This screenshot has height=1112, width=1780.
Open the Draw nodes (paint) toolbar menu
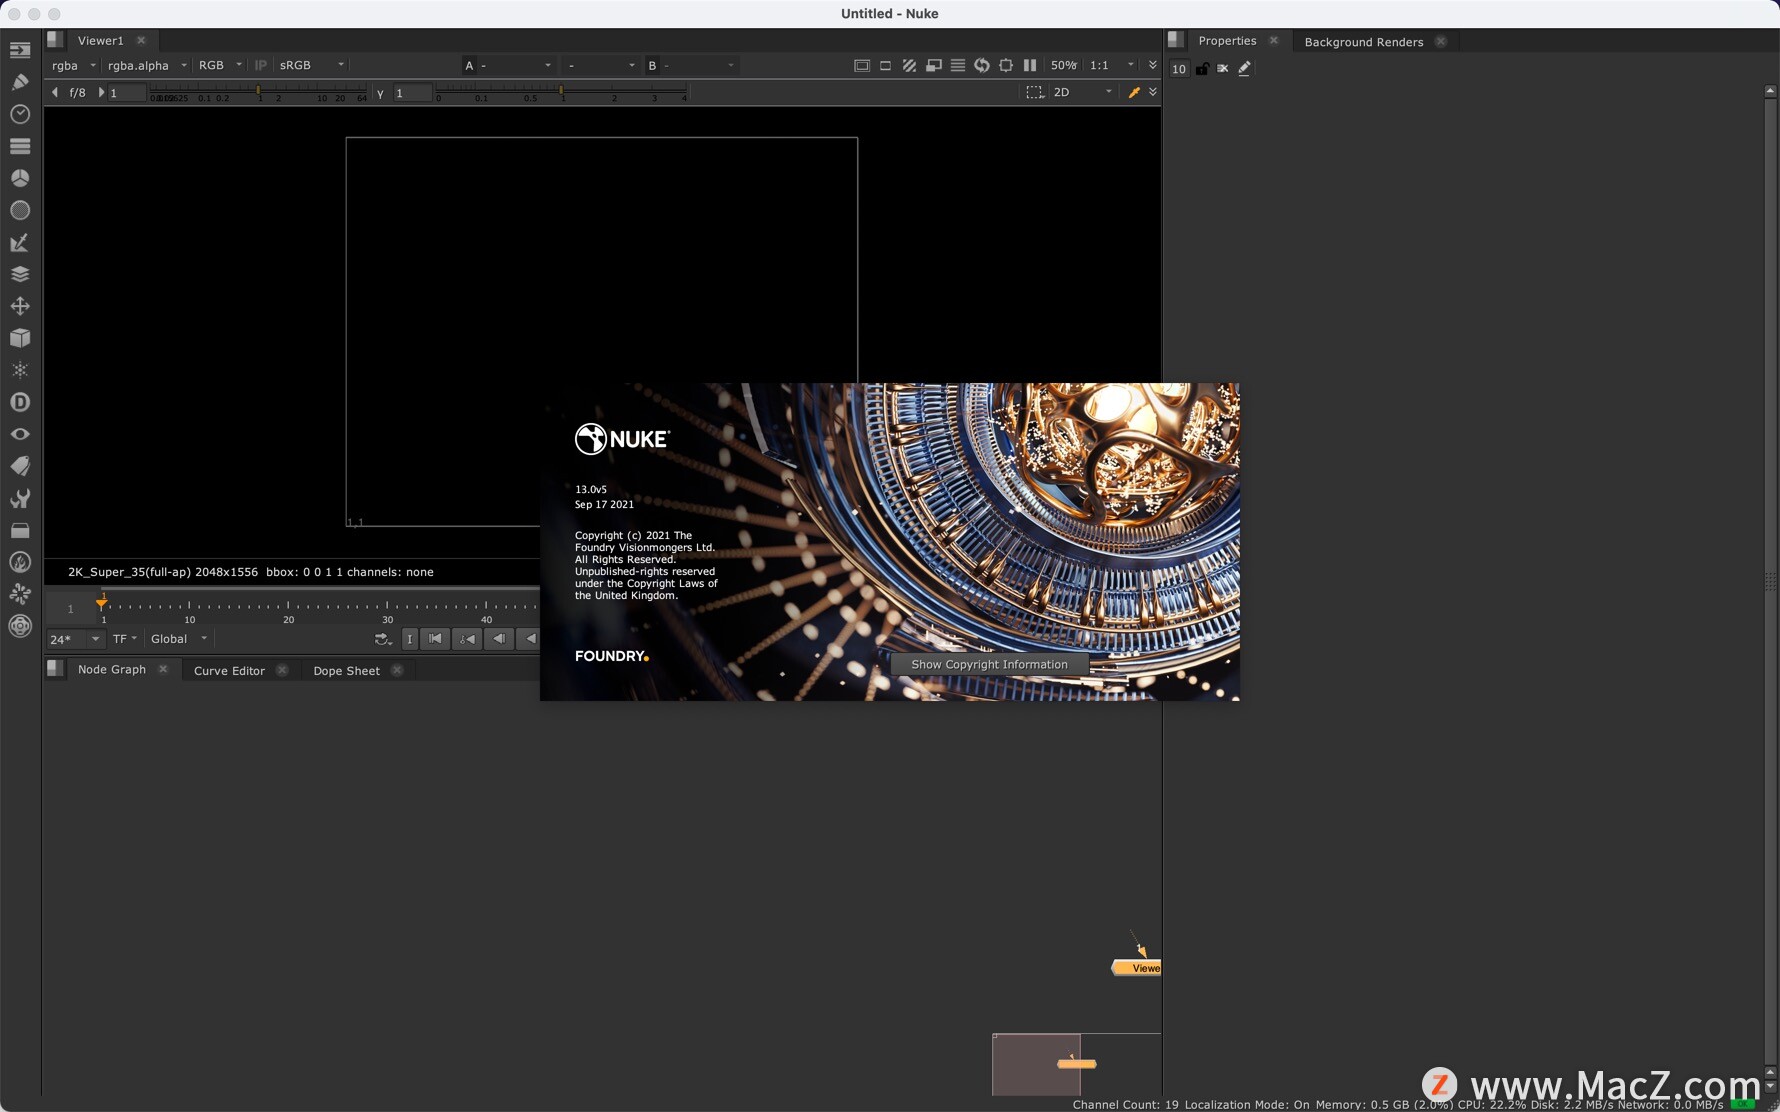(20, 82)
